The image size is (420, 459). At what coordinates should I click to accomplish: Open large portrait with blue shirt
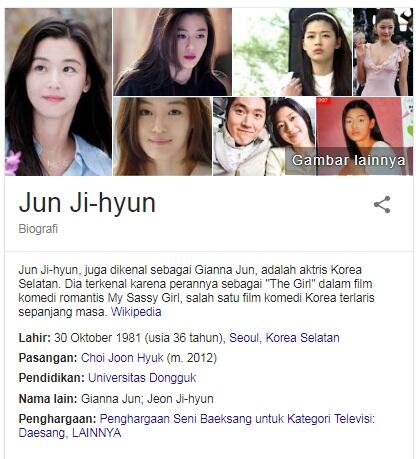(58, 92)
